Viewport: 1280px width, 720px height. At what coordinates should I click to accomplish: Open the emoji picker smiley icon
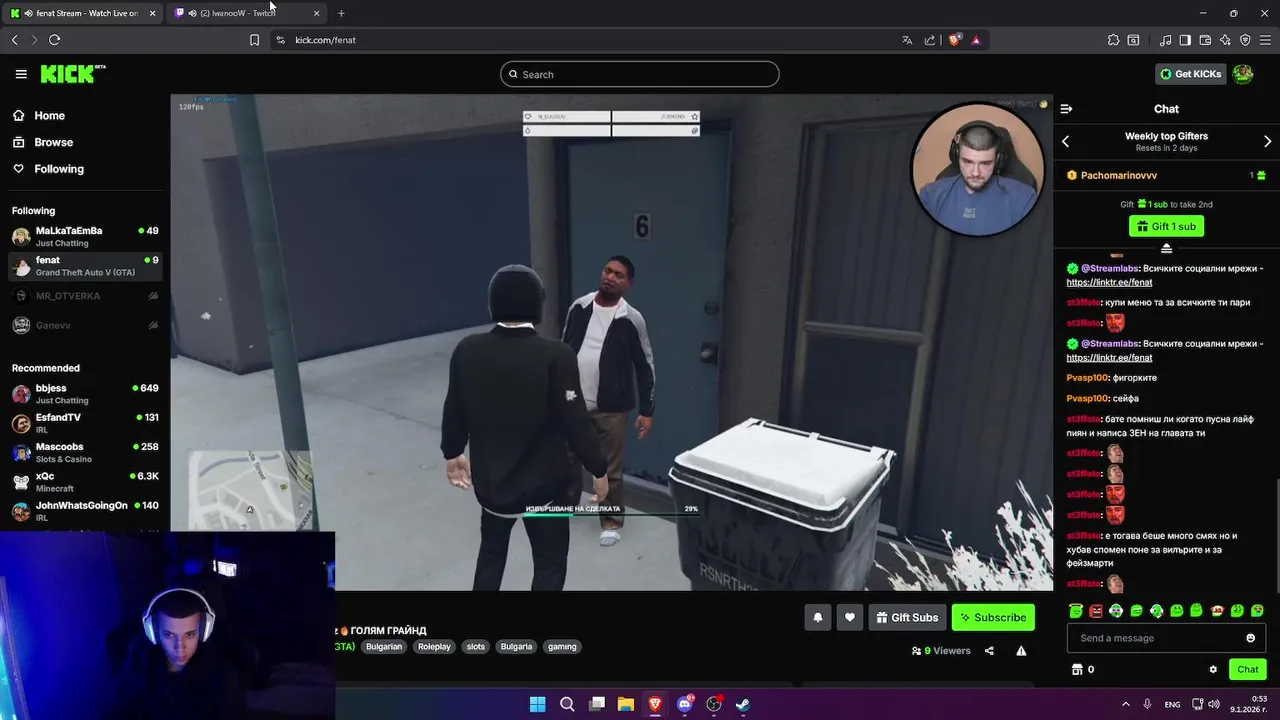coord(1250,638)
